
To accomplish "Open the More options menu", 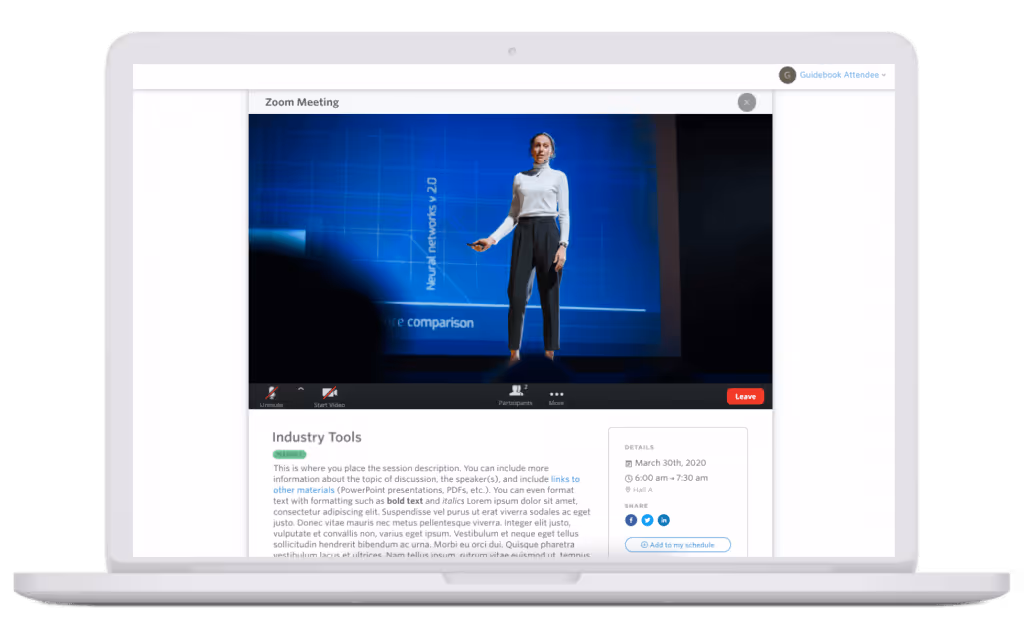I will point(556,397).
